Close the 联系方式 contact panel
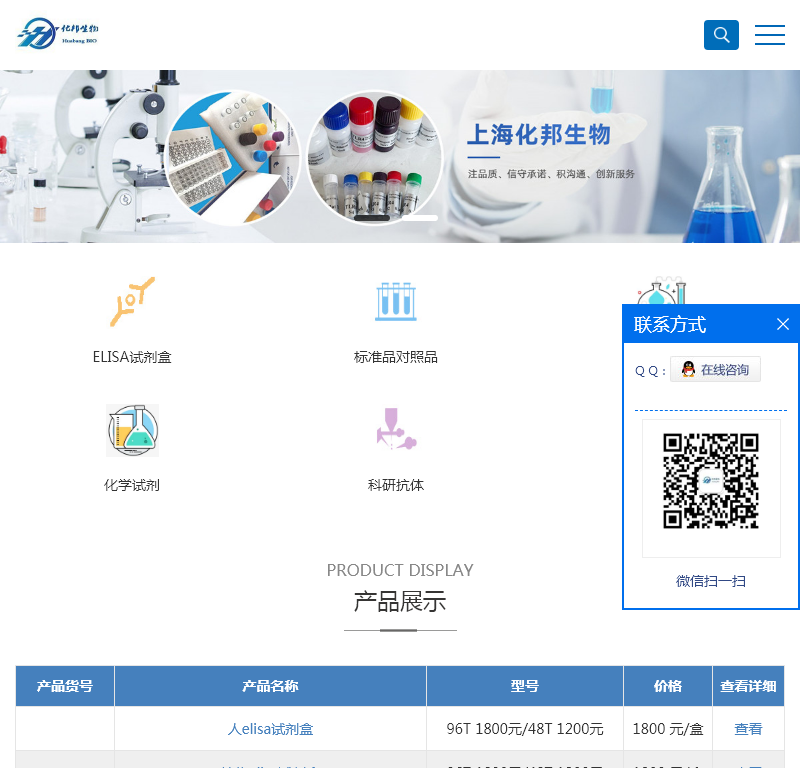Viewport: 800px width, 768px height. (x=783, y=324)
